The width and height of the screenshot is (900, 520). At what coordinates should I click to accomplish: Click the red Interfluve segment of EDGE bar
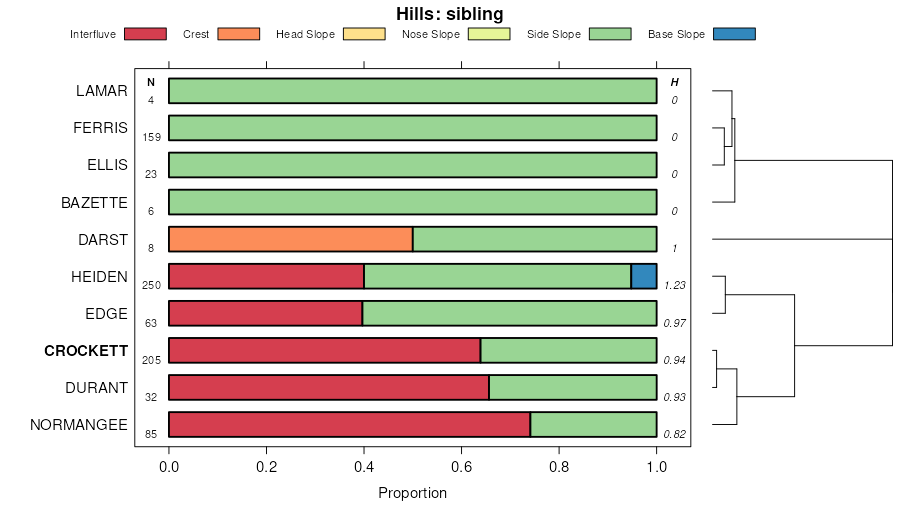coord(265,313)
